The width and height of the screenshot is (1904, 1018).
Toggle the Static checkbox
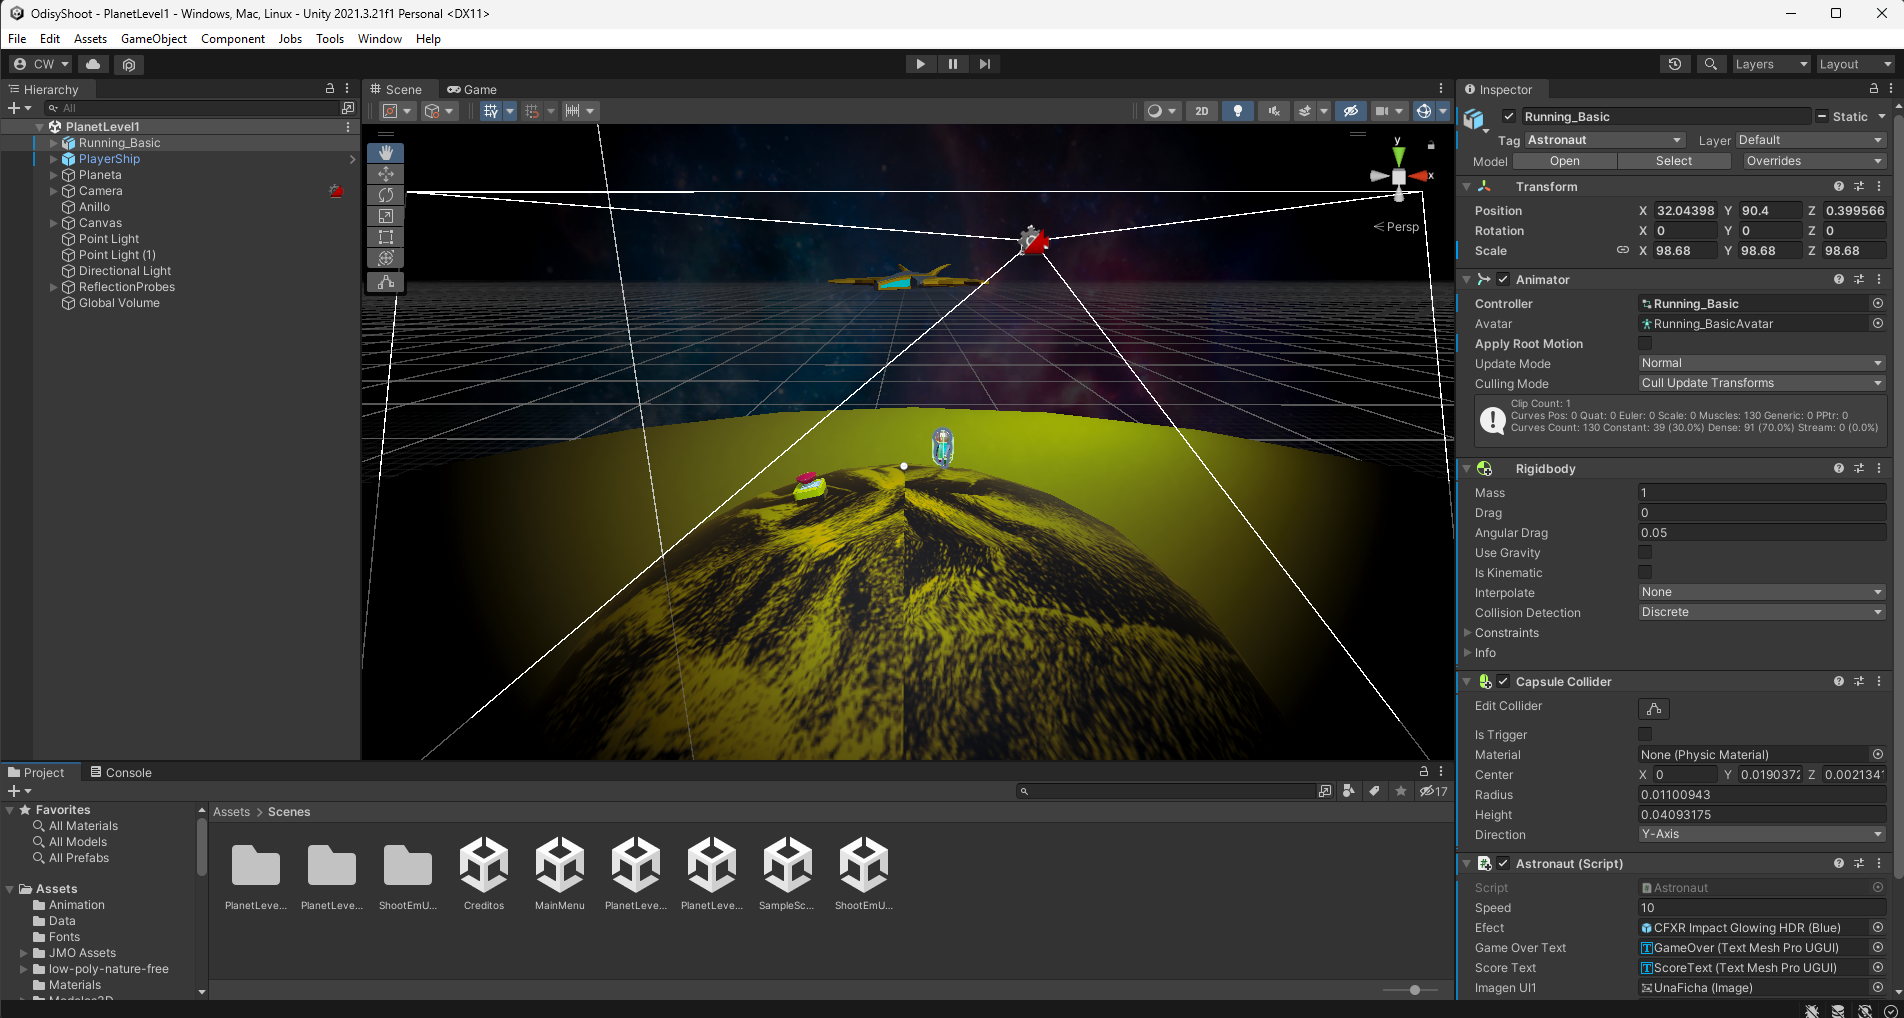1822,116
